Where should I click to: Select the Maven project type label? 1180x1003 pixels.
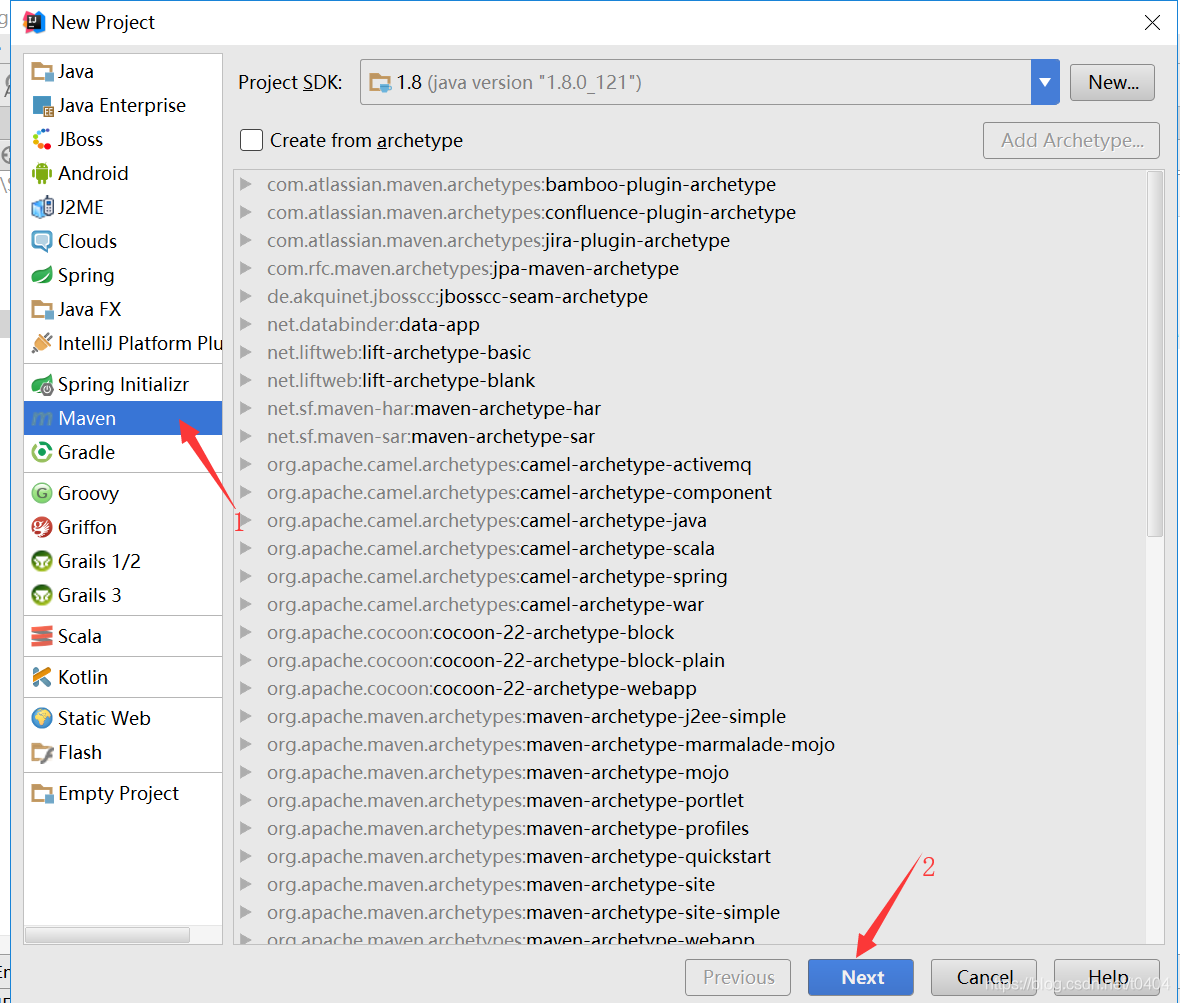click(x=87, y=418)
